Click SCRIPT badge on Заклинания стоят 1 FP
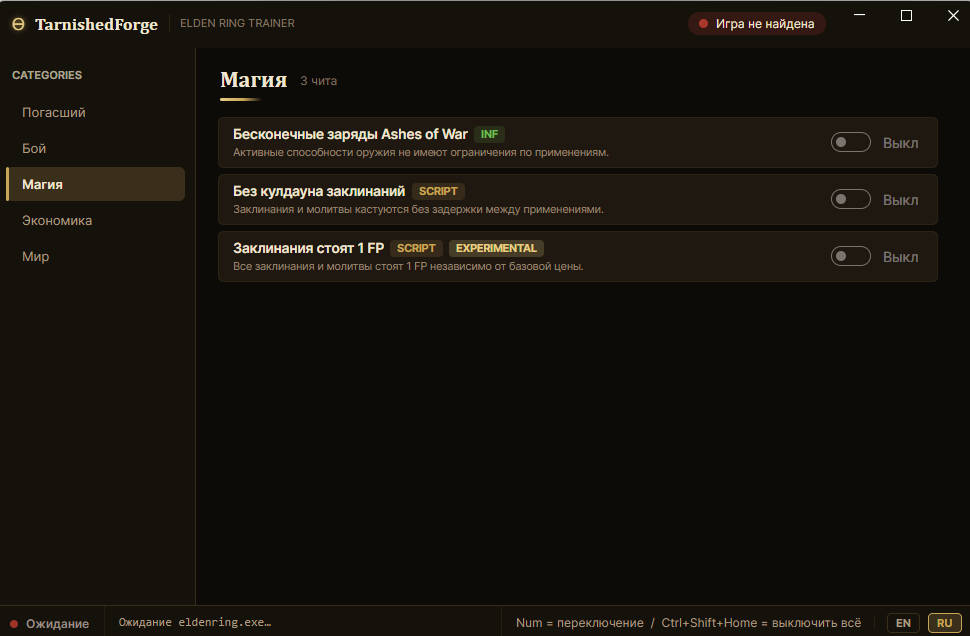Viewport: 970px width, 636px height. click(x=416, y=248)
